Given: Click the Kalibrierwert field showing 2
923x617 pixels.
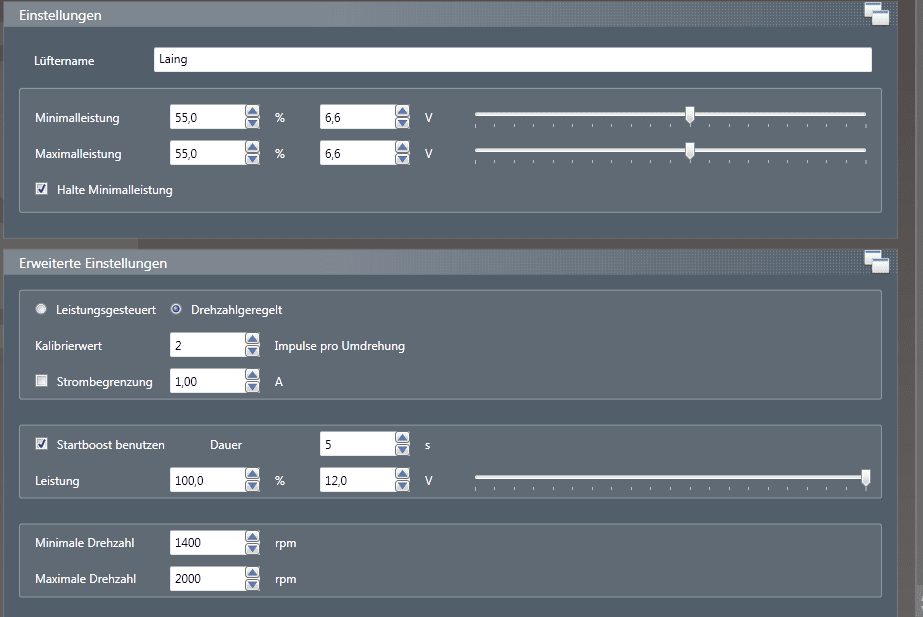Looking at the screenshot, I should tap(208, 345).
